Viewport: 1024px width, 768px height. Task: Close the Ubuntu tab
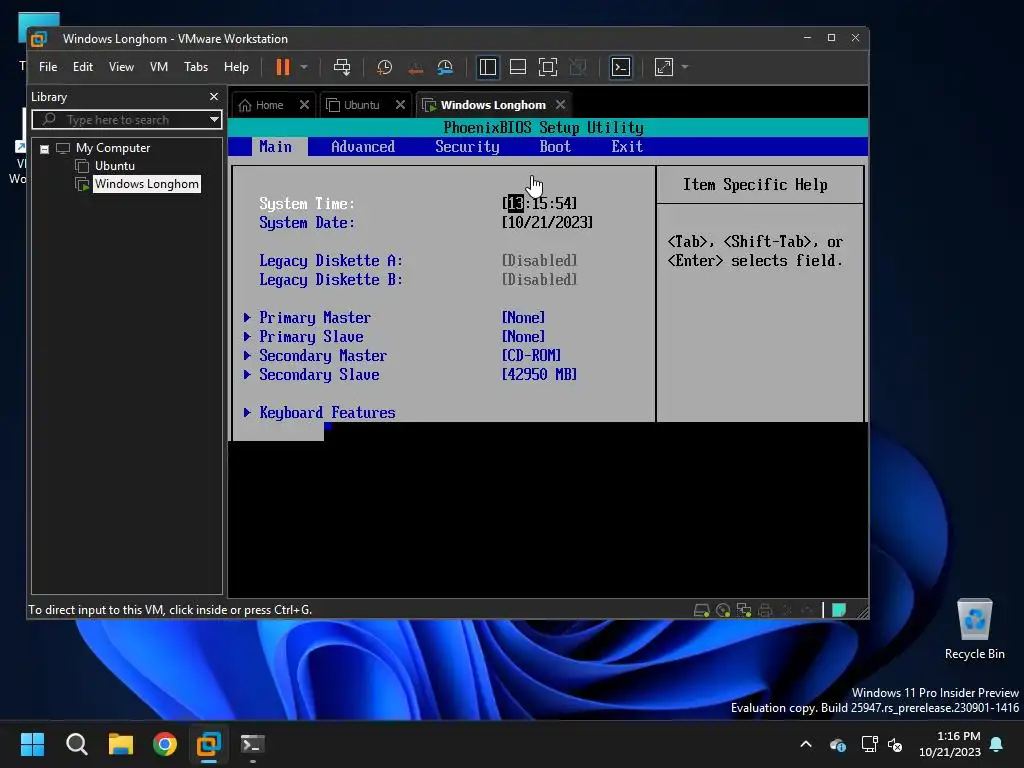pos(400,104)
